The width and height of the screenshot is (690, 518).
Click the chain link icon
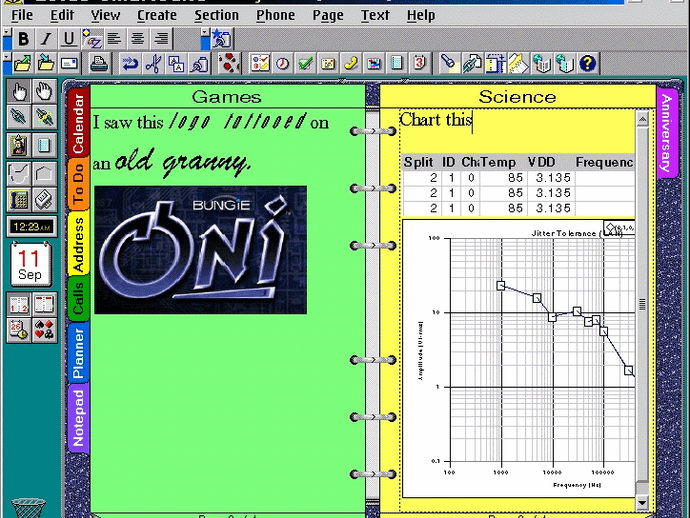pos(473,63)
